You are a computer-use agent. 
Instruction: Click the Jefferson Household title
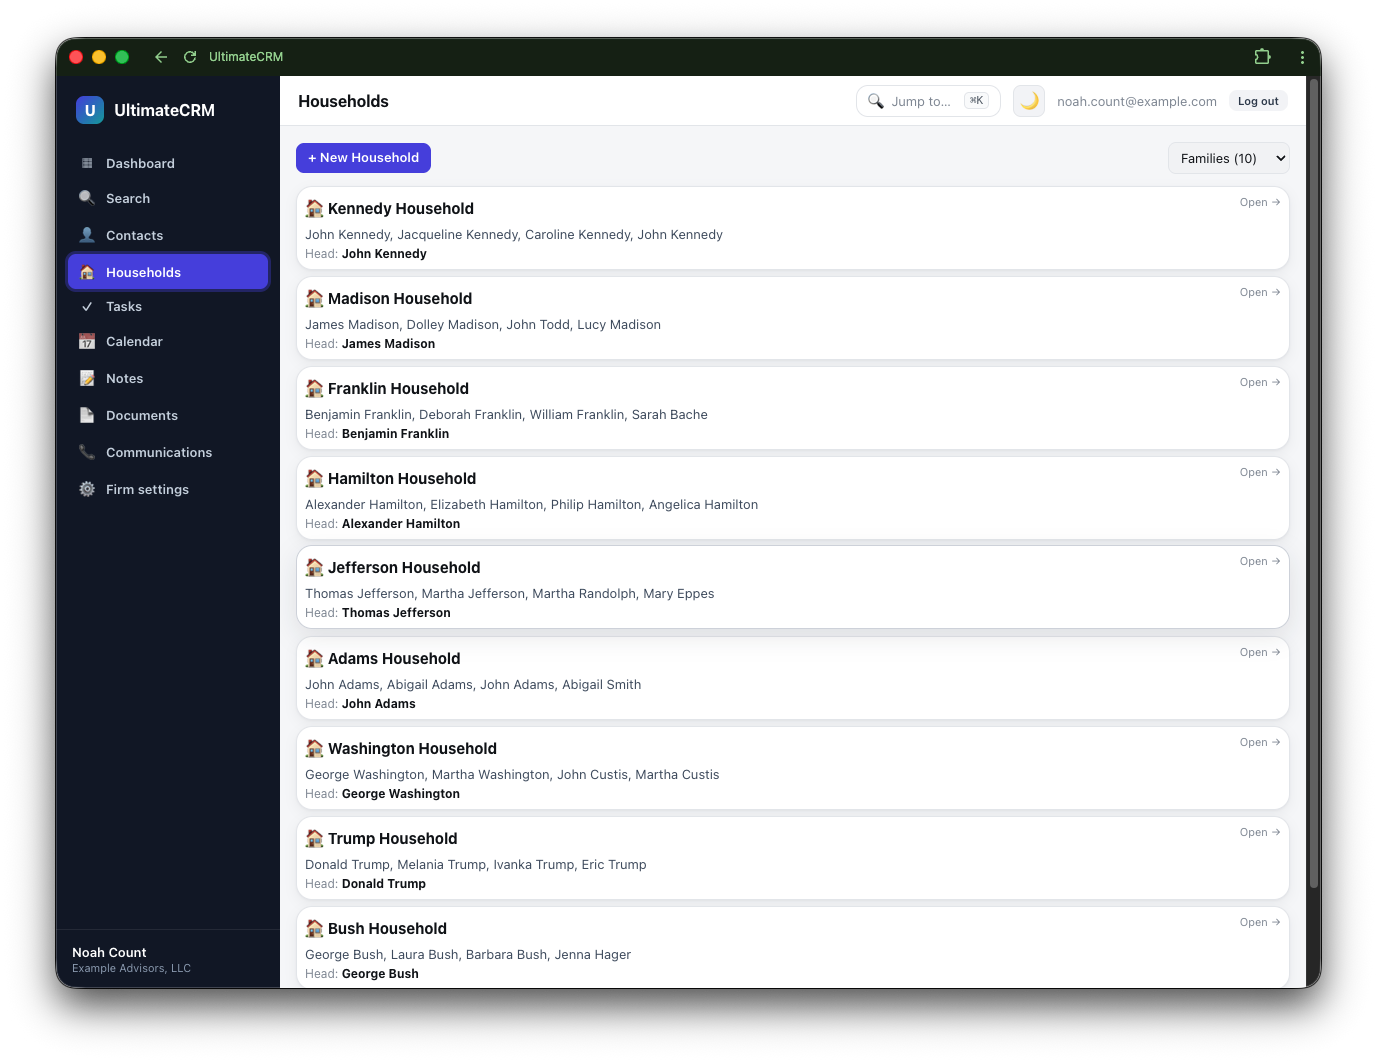[404, 567]
